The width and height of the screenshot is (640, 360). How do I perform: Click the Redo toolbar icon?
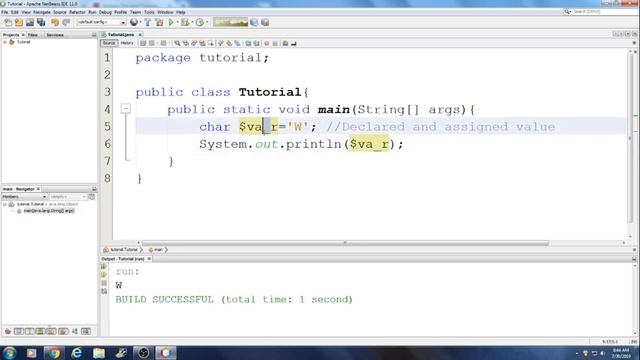(x=66, y=22)
